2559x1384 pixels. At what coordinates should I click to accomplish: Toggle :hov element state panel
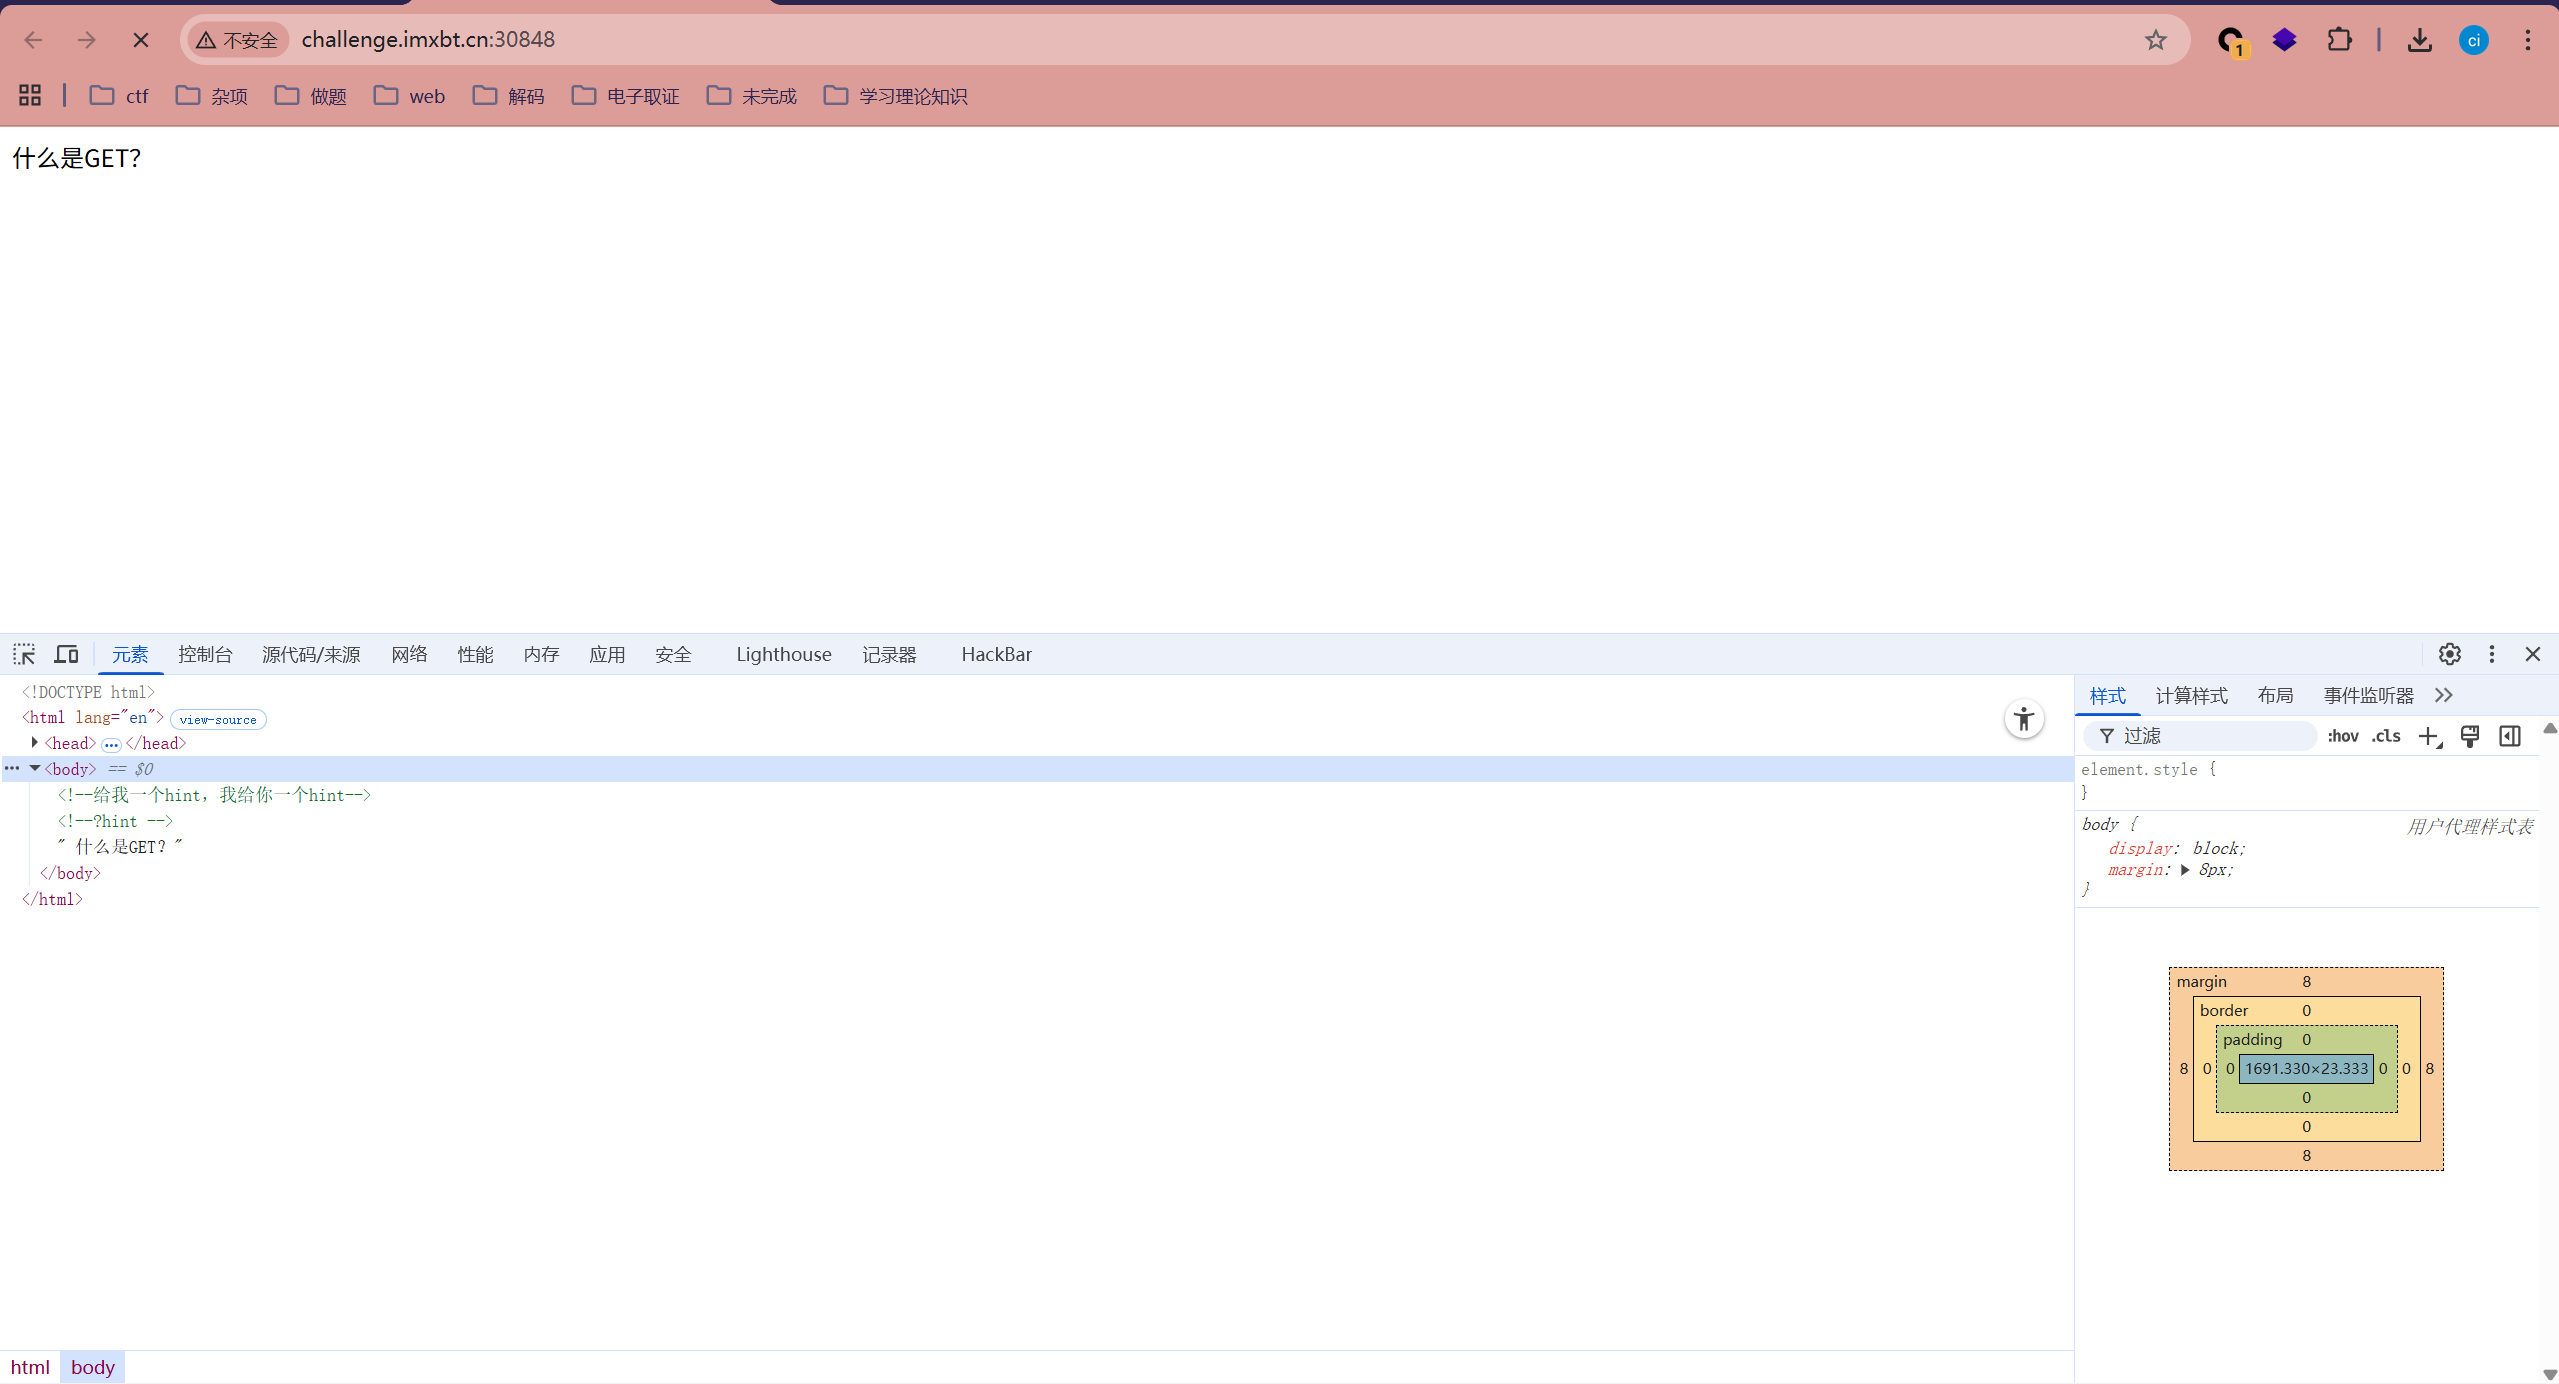point(2342,736)
